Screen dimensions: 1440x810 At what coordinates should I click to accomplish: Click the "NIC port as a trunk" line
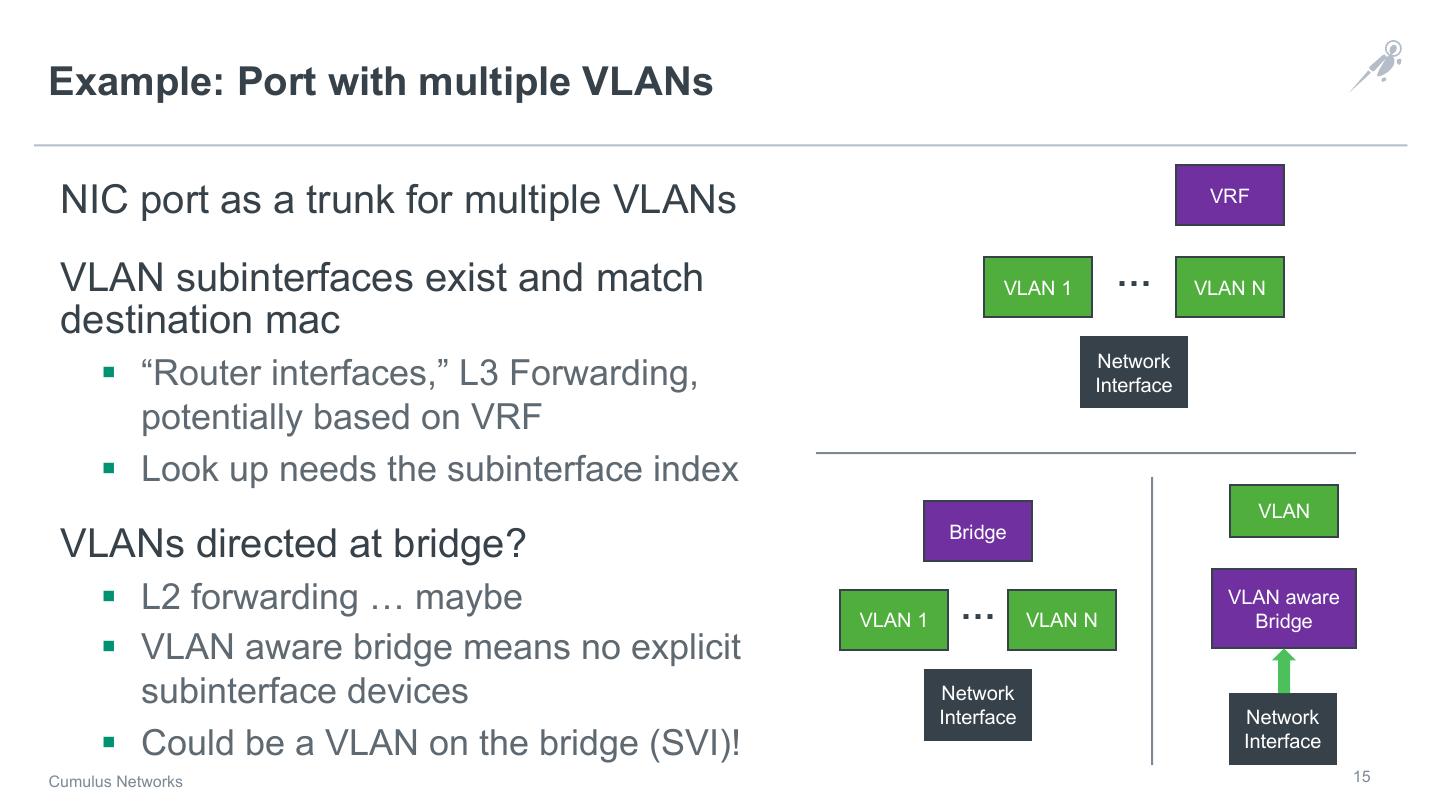[x=398, y=199]
